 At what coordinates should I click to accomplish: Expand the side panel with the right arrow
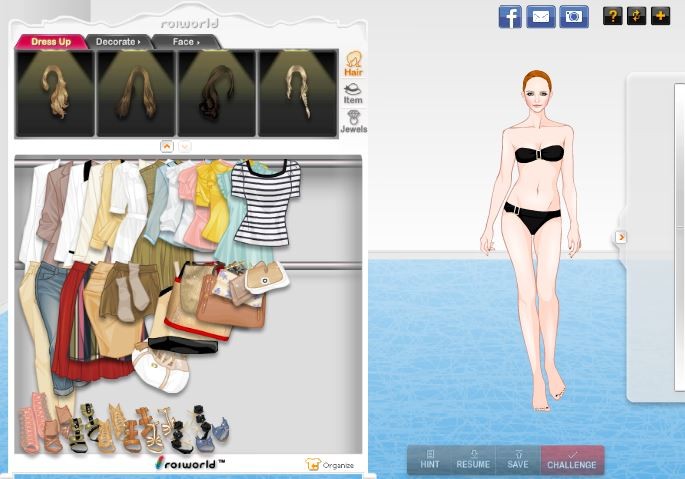click(x=621, y=237)
